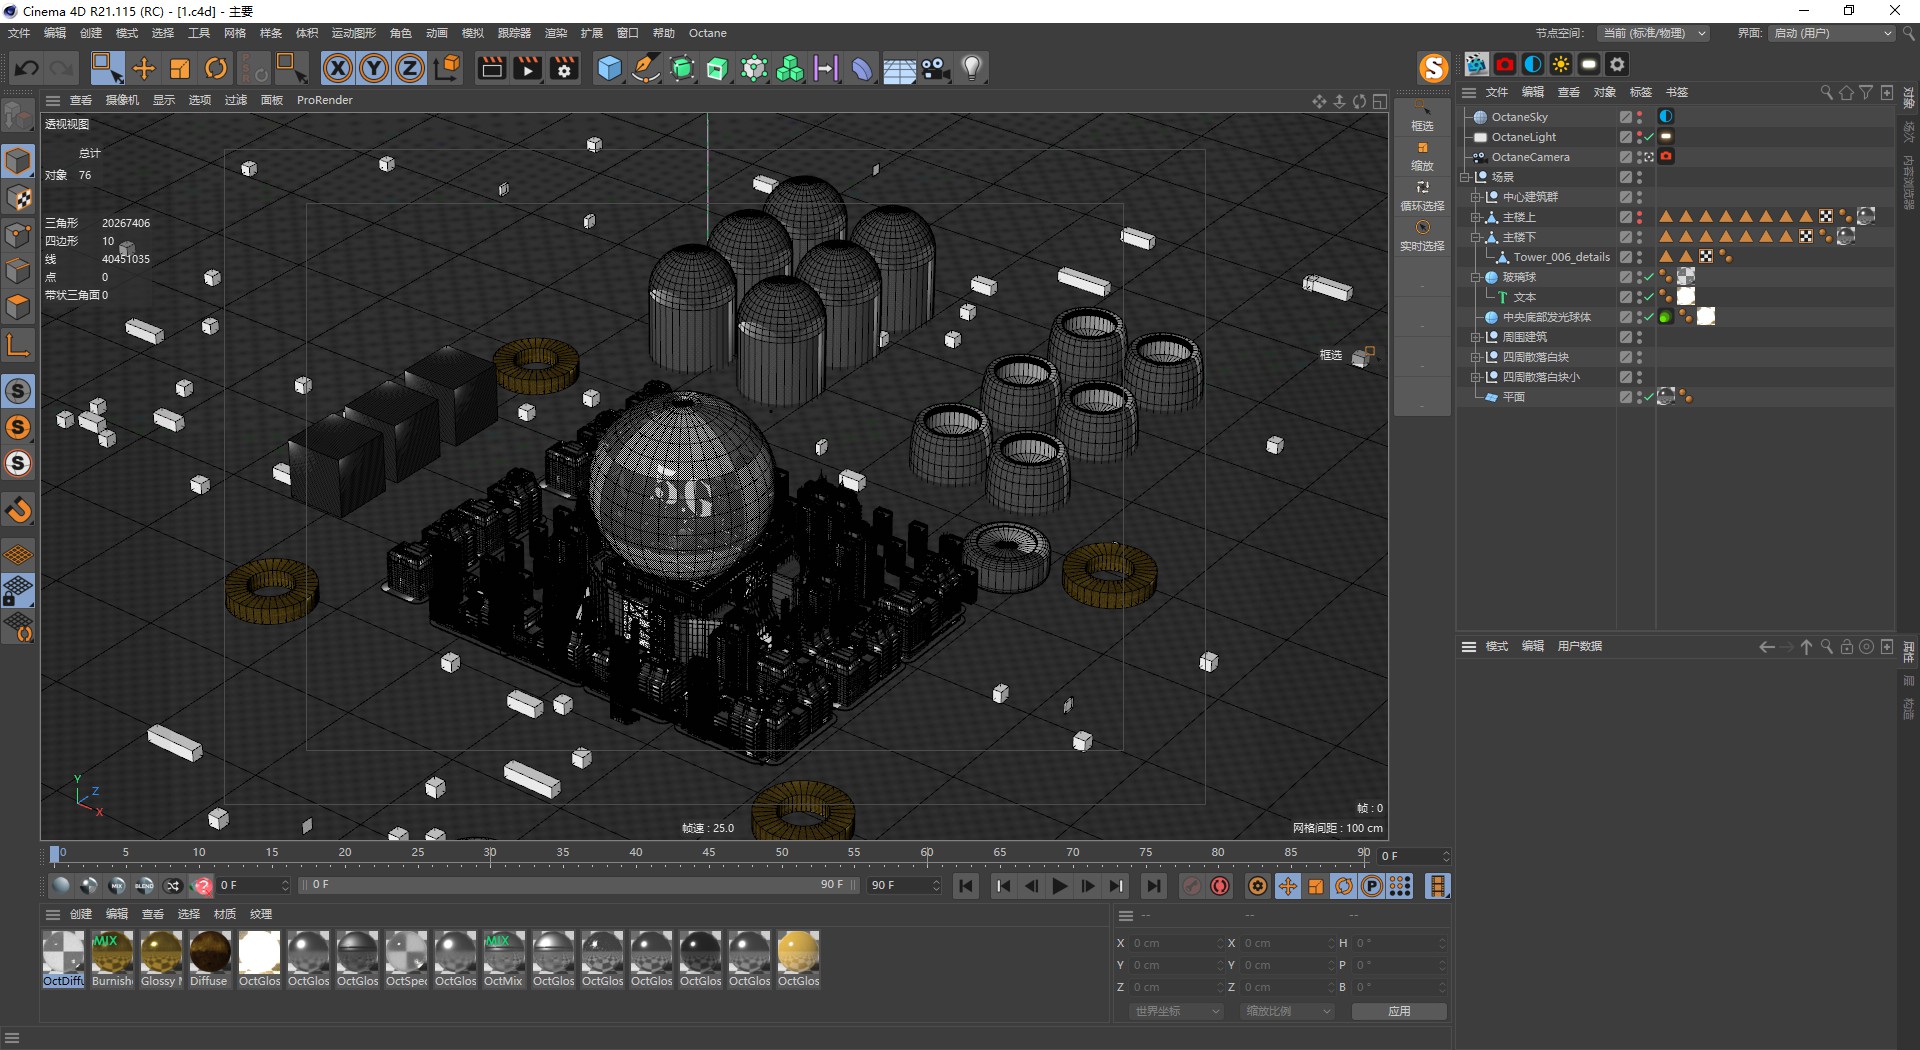Click the 应用 apply button
Image resolution: width=1920 pixels, height=1050 pixels.
1399,1011
